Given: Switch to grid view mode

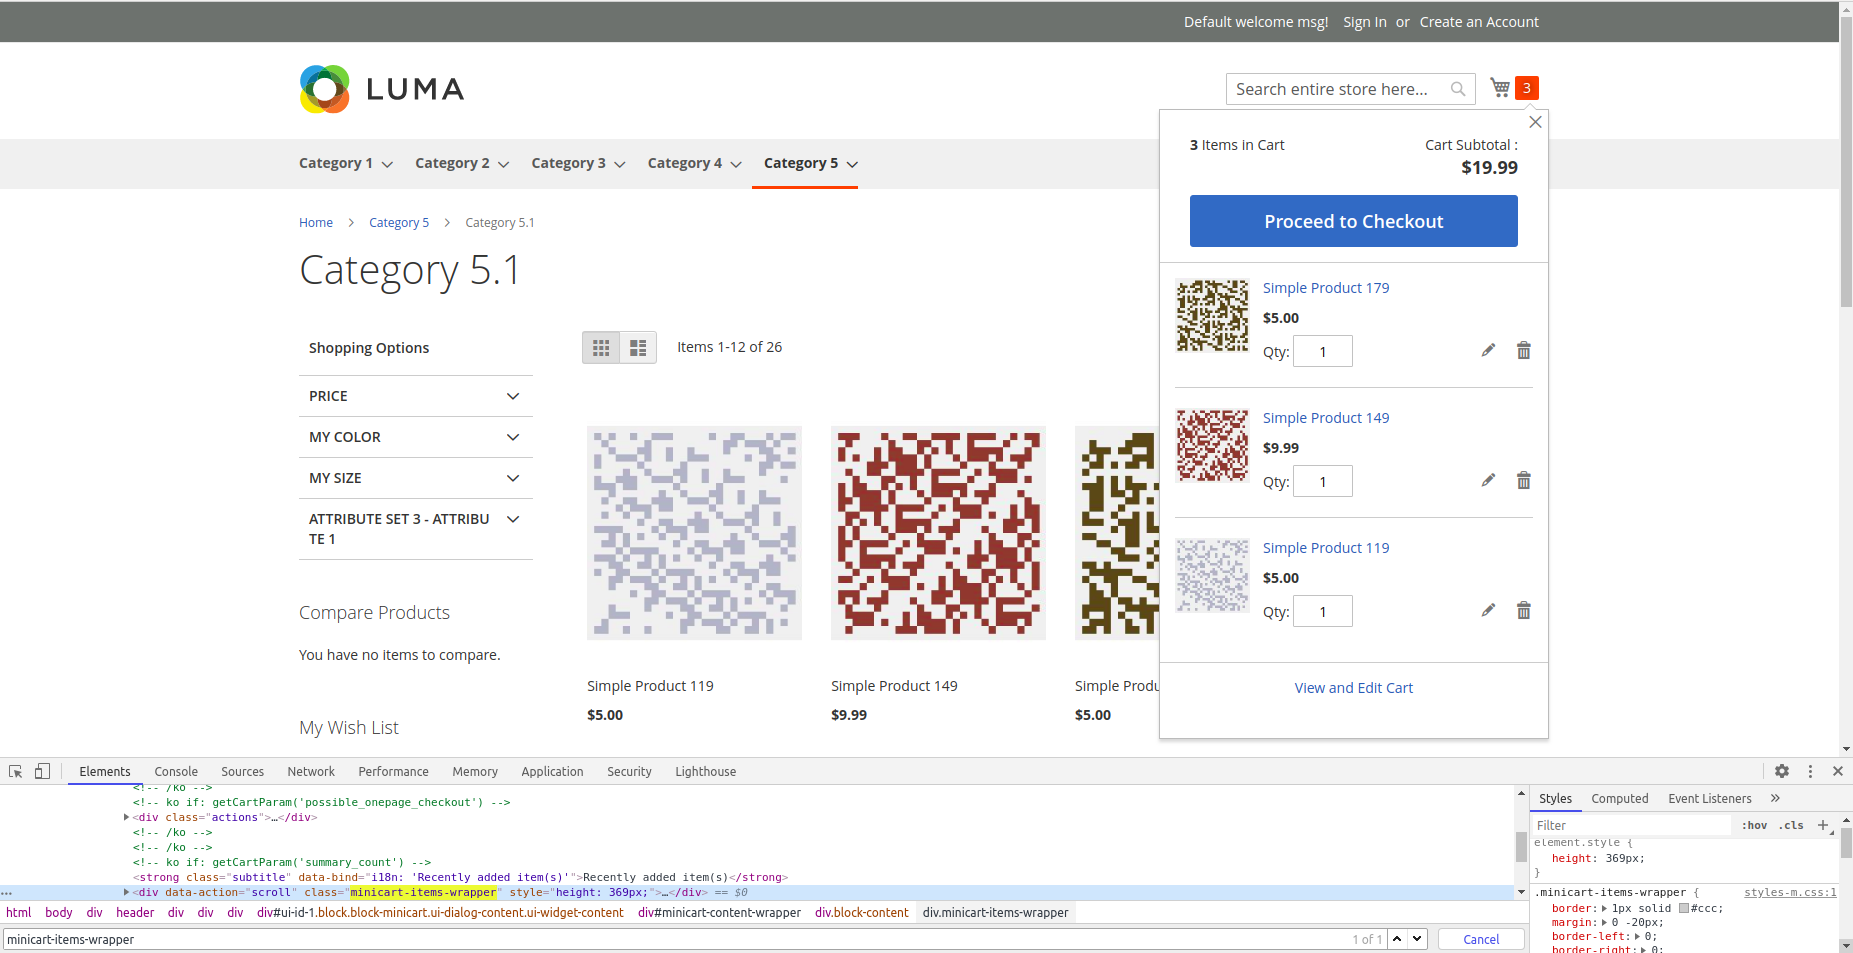Looking at the screenshot, I should pos(601,348).
